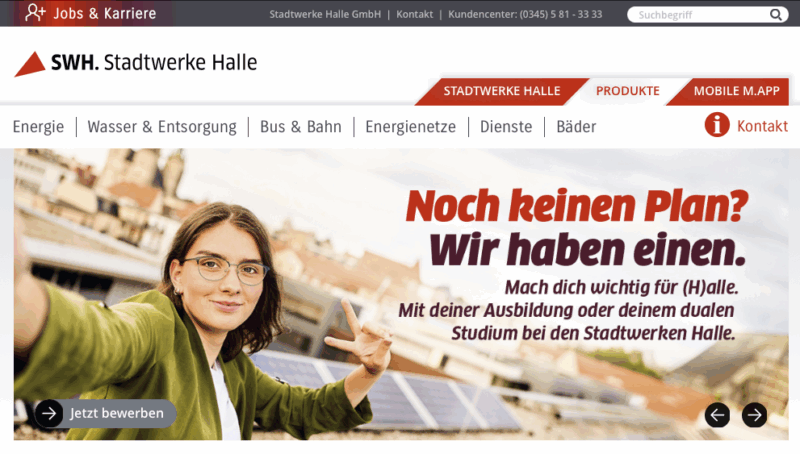Select the Mobile M.APP tab
This screenshot has width=800, height=454.
pos(730,91)
